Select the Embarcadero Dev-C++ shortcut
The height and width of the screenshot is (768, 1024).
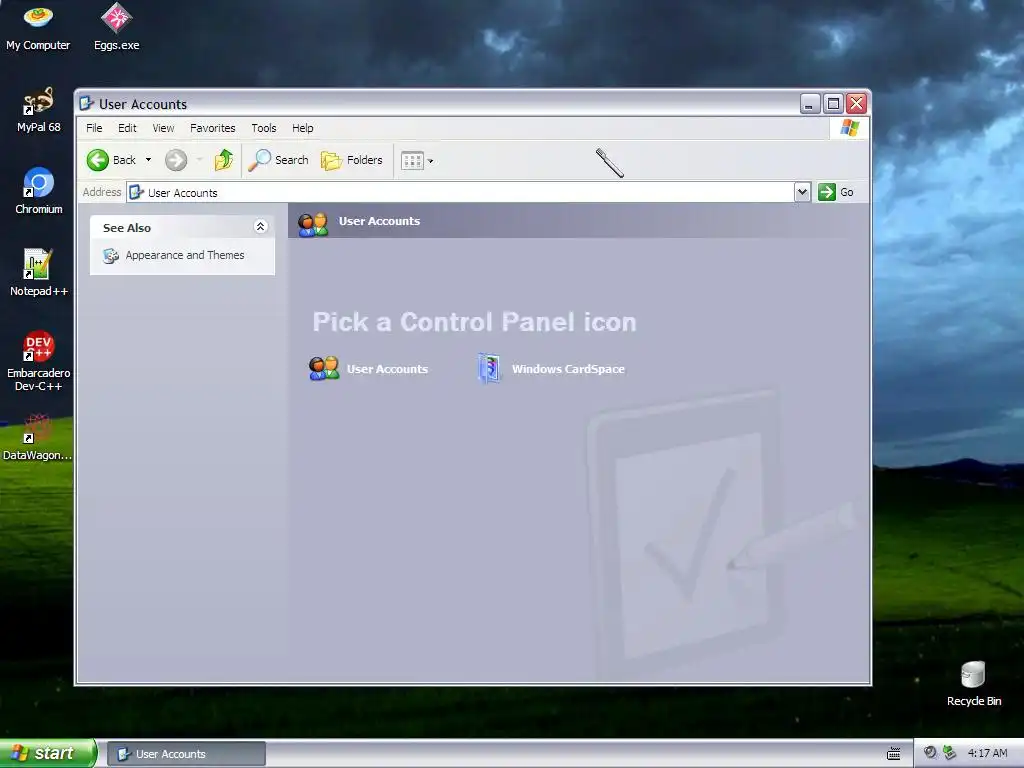click(x=39, y=361)
